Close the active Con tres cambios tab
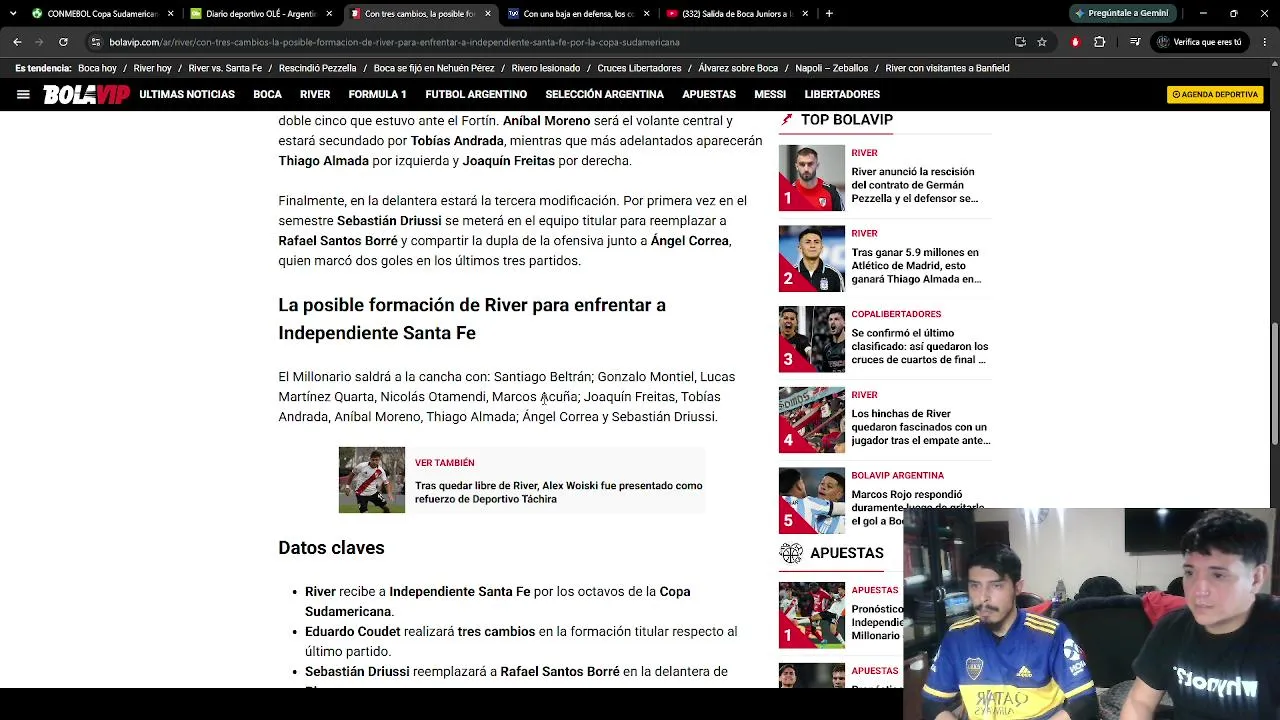This screenshot has height=720, width=1280. pos(488,14)
